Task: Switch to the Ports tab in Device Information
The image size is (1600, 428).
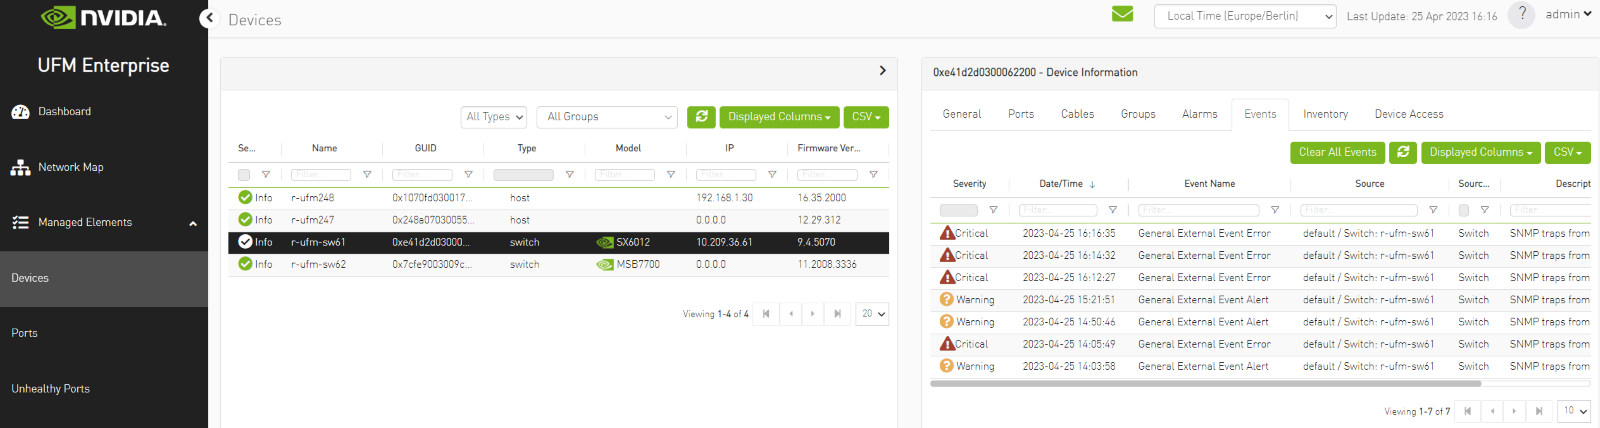Action: pos(1021,114)
